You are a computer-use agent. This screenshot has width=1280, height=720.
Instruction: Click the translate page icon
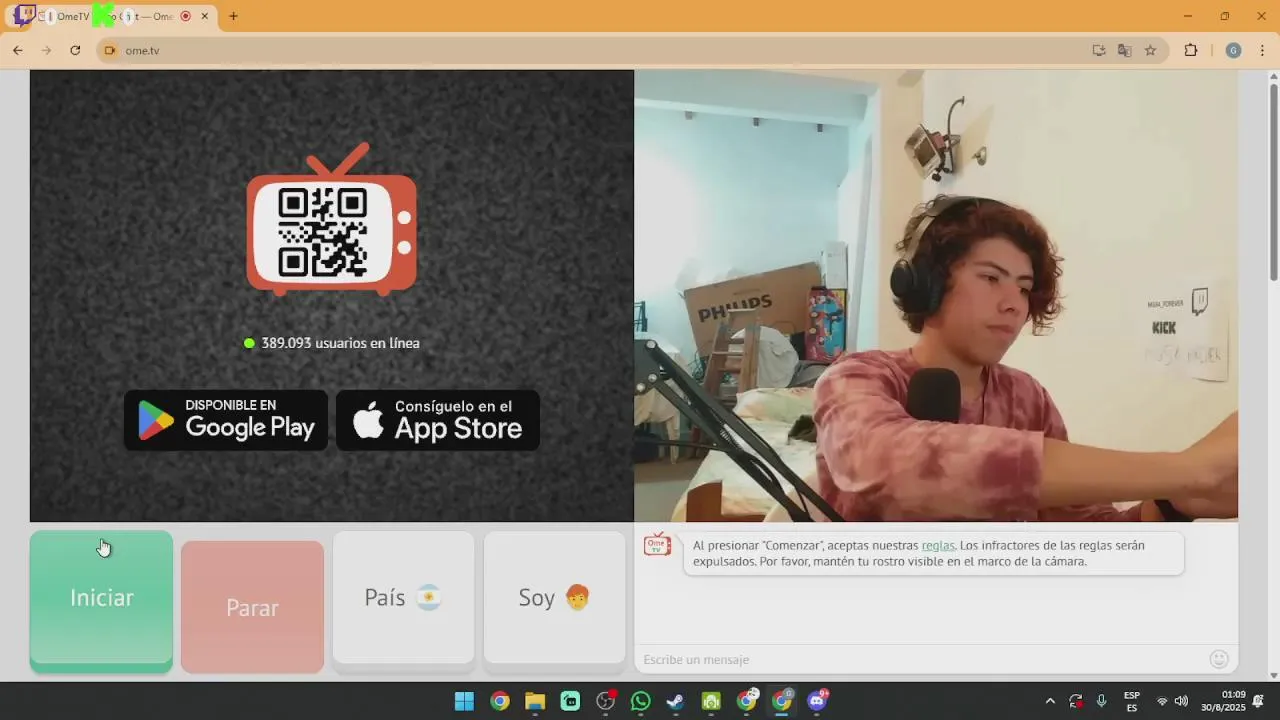click(1125, 50)
